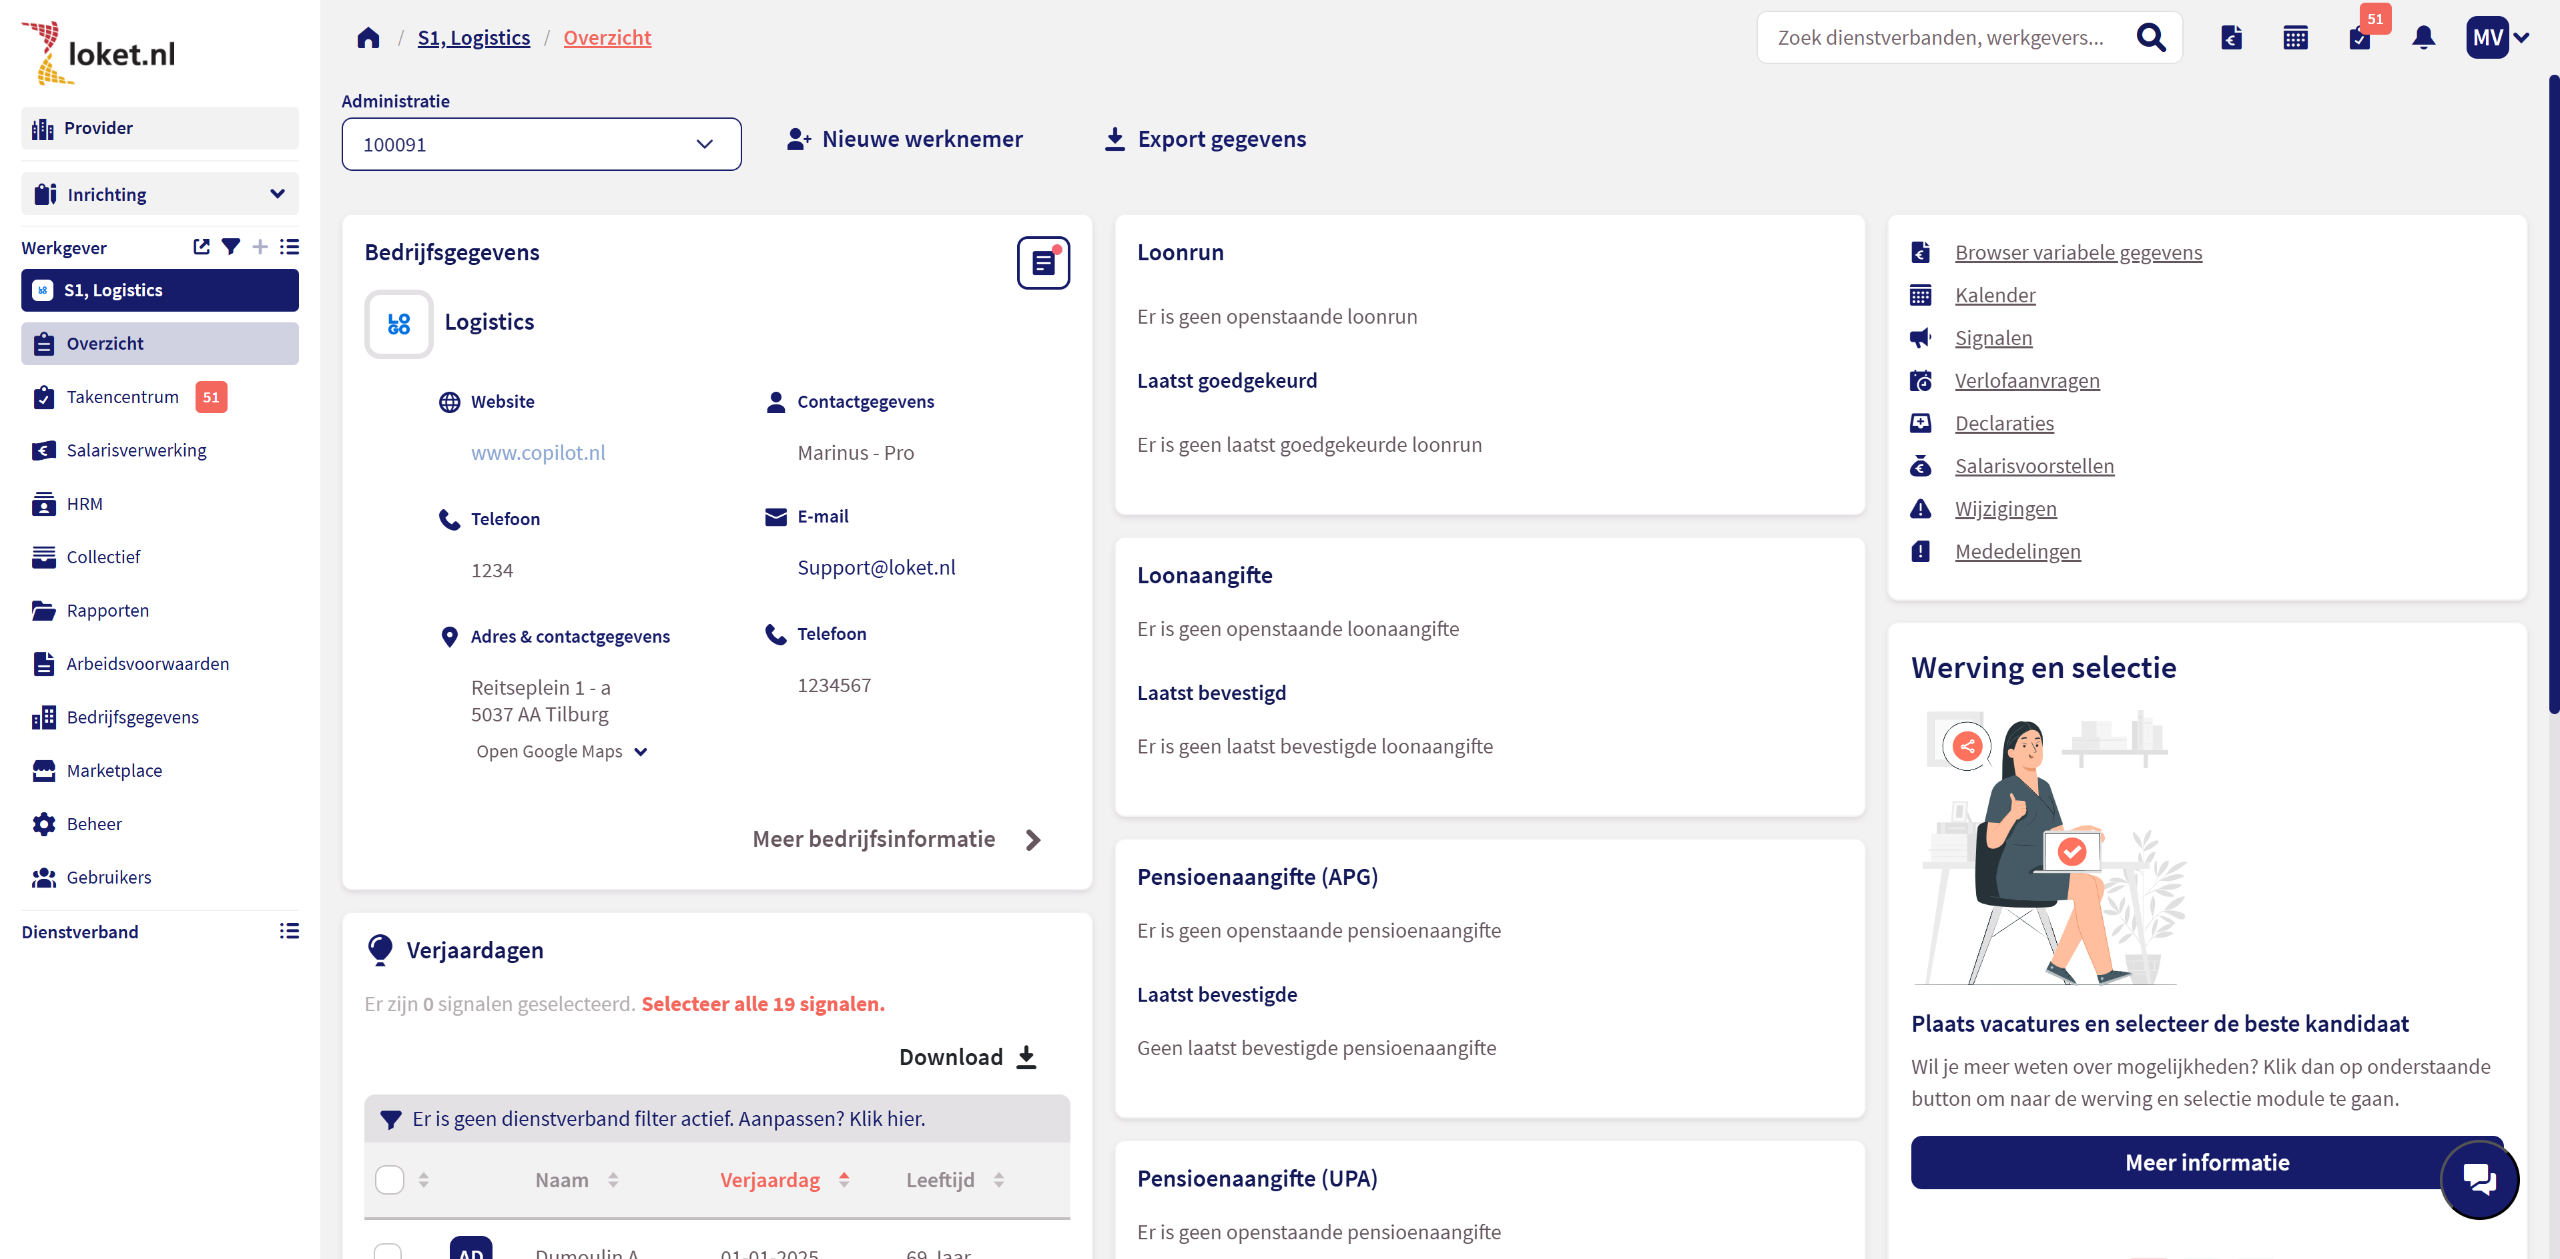2560x1259 pixels.
Task: Open the chat bubble widget
Action: 2479,1179
